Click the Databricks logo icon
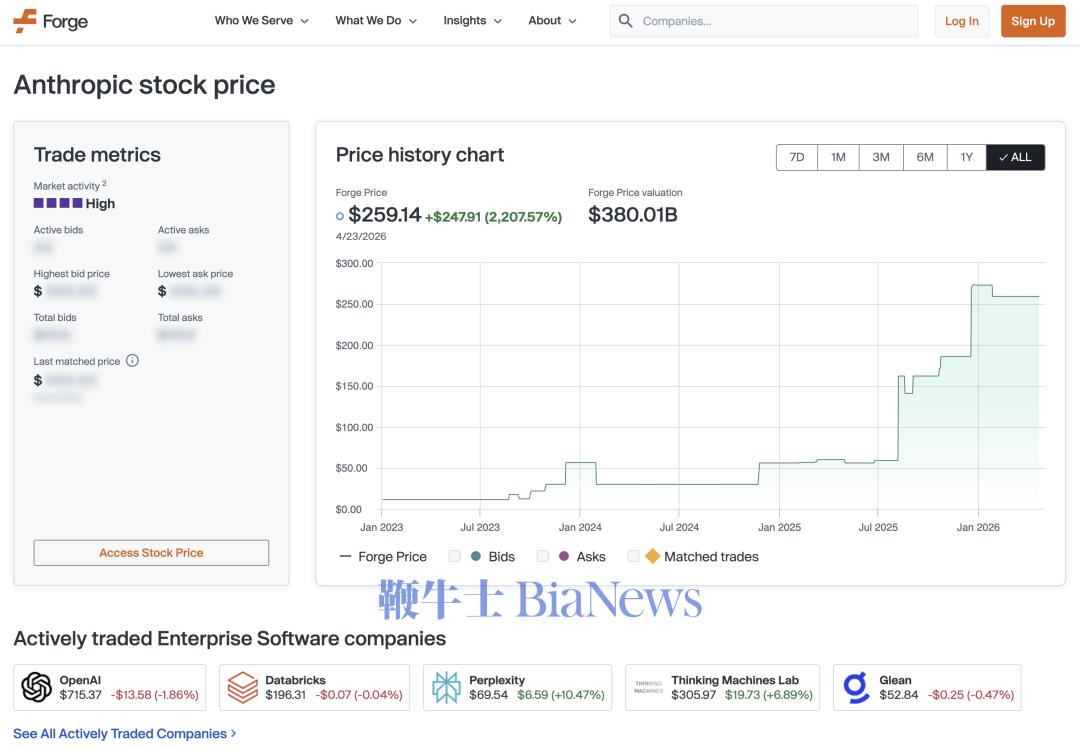Viewport: 1080px width, 750px height. (243, 687)
